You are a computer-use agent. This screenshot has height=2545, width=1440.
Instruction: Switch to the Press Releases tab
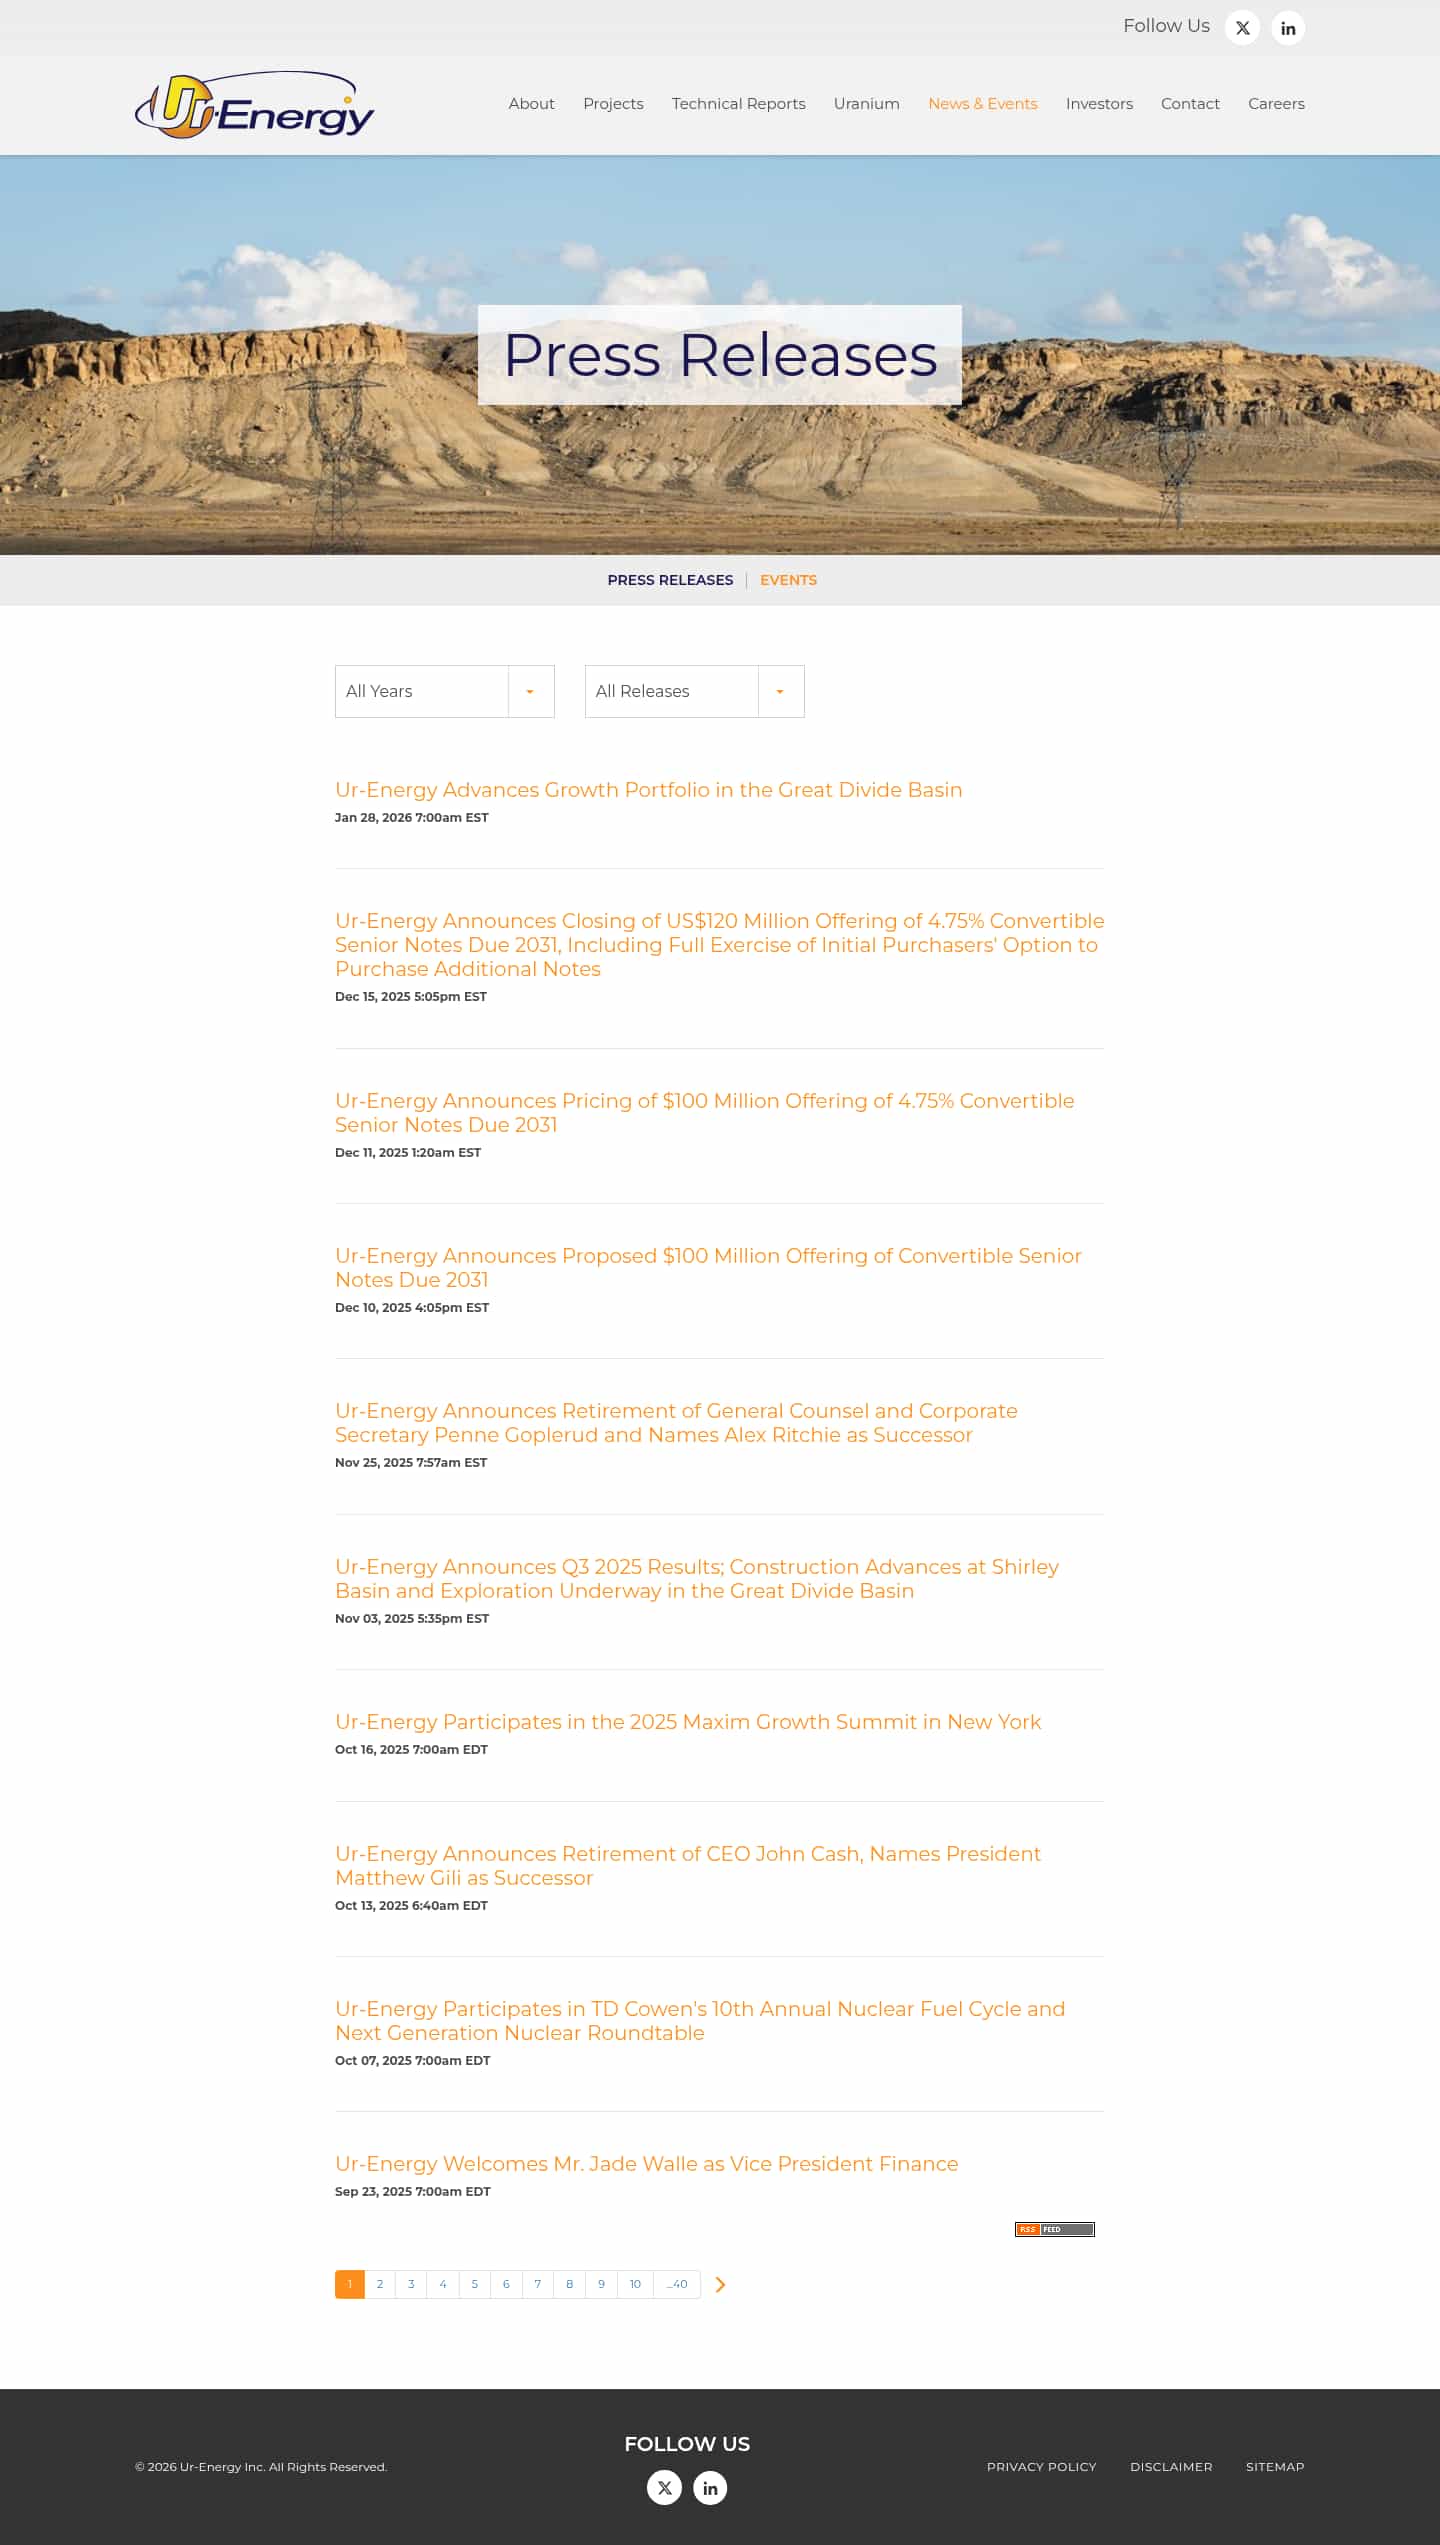(670, 580)
